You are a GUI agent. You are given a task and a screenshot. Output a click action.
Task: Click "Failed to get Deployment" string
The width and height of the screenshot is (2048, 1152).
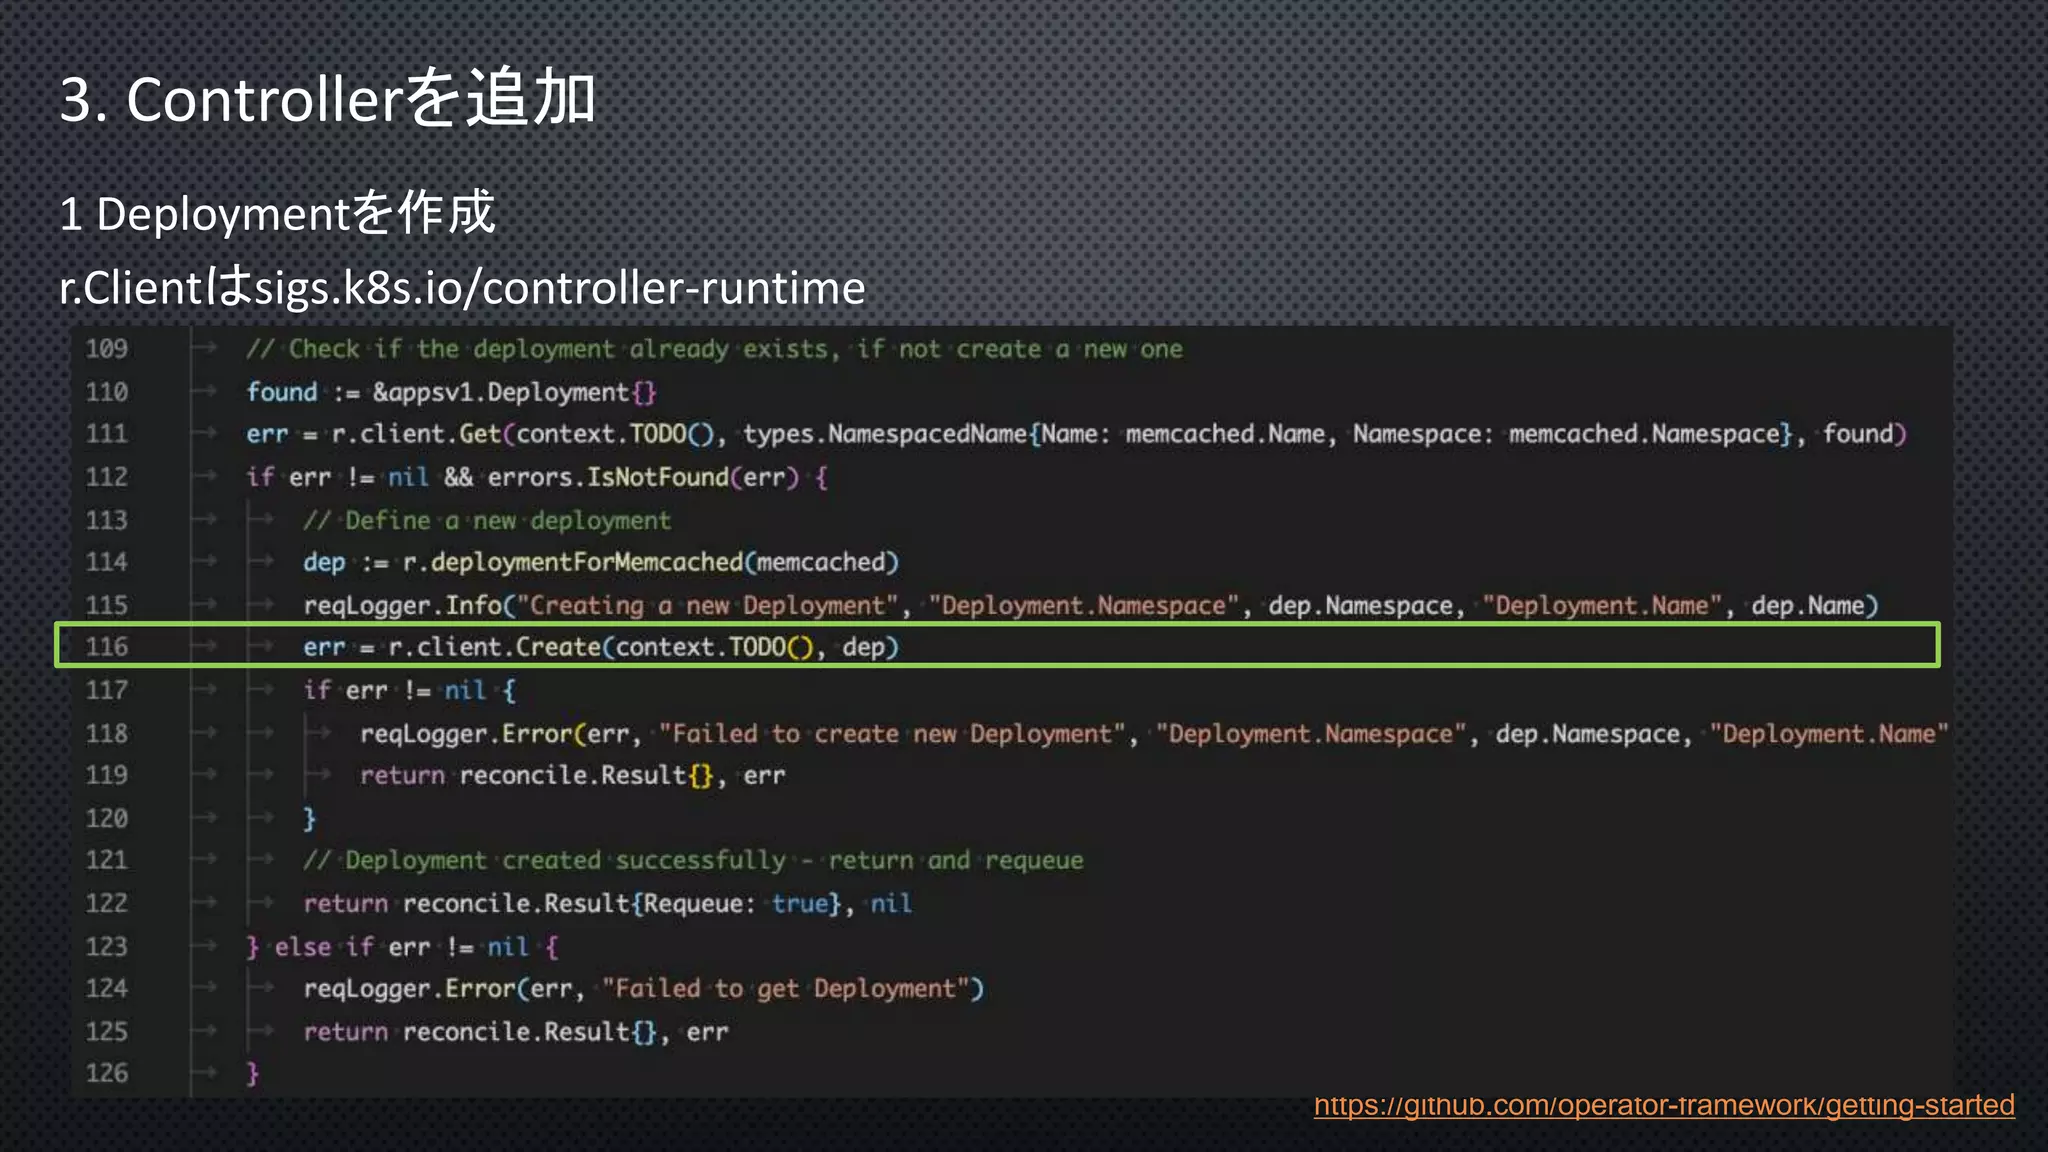coord(785,988)
